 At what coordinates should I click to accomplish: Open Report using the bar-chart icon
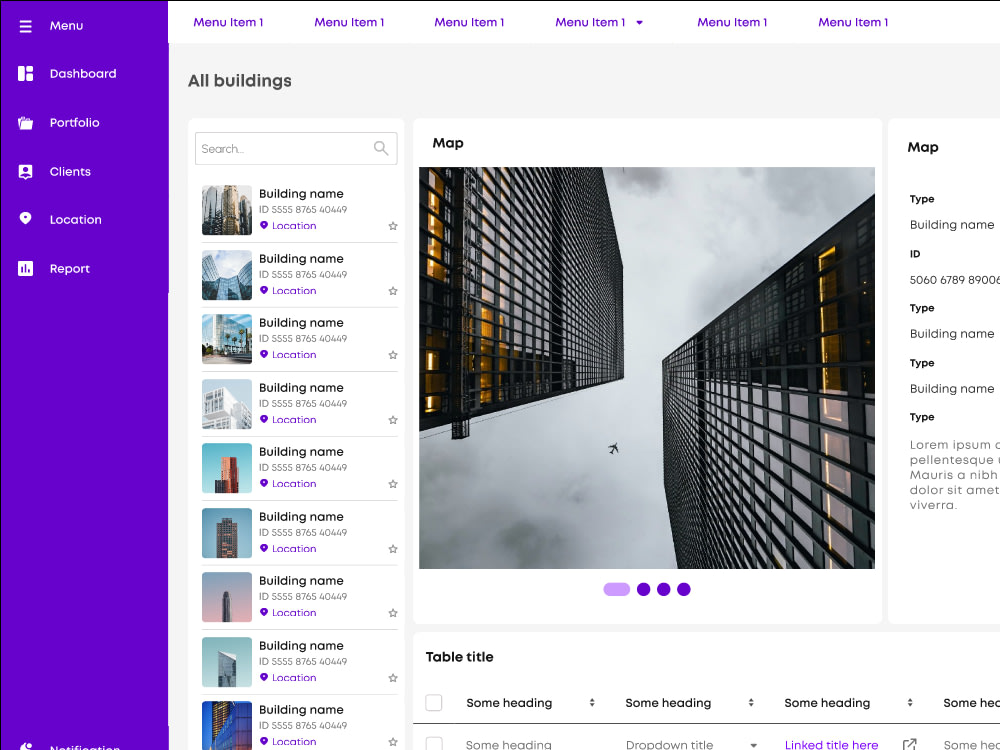(x=24, y=268)
